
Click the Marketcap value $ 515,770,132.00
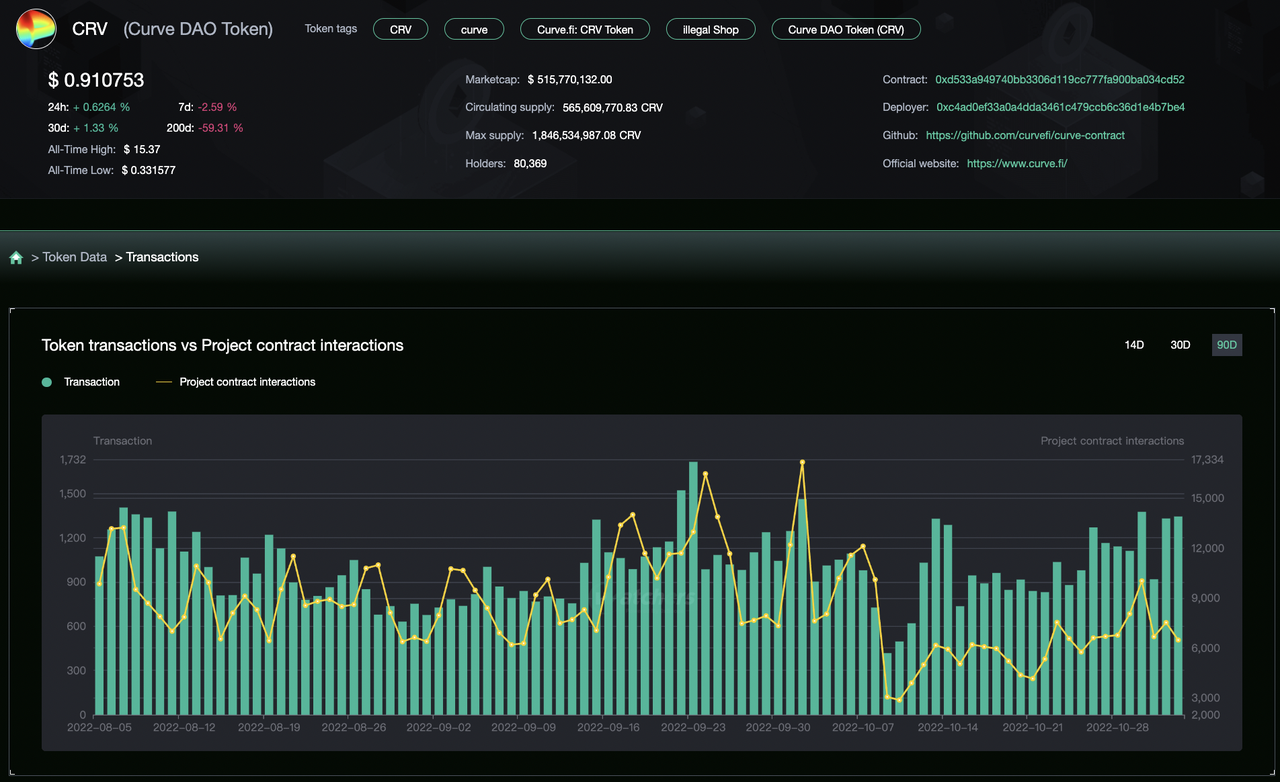569,79
